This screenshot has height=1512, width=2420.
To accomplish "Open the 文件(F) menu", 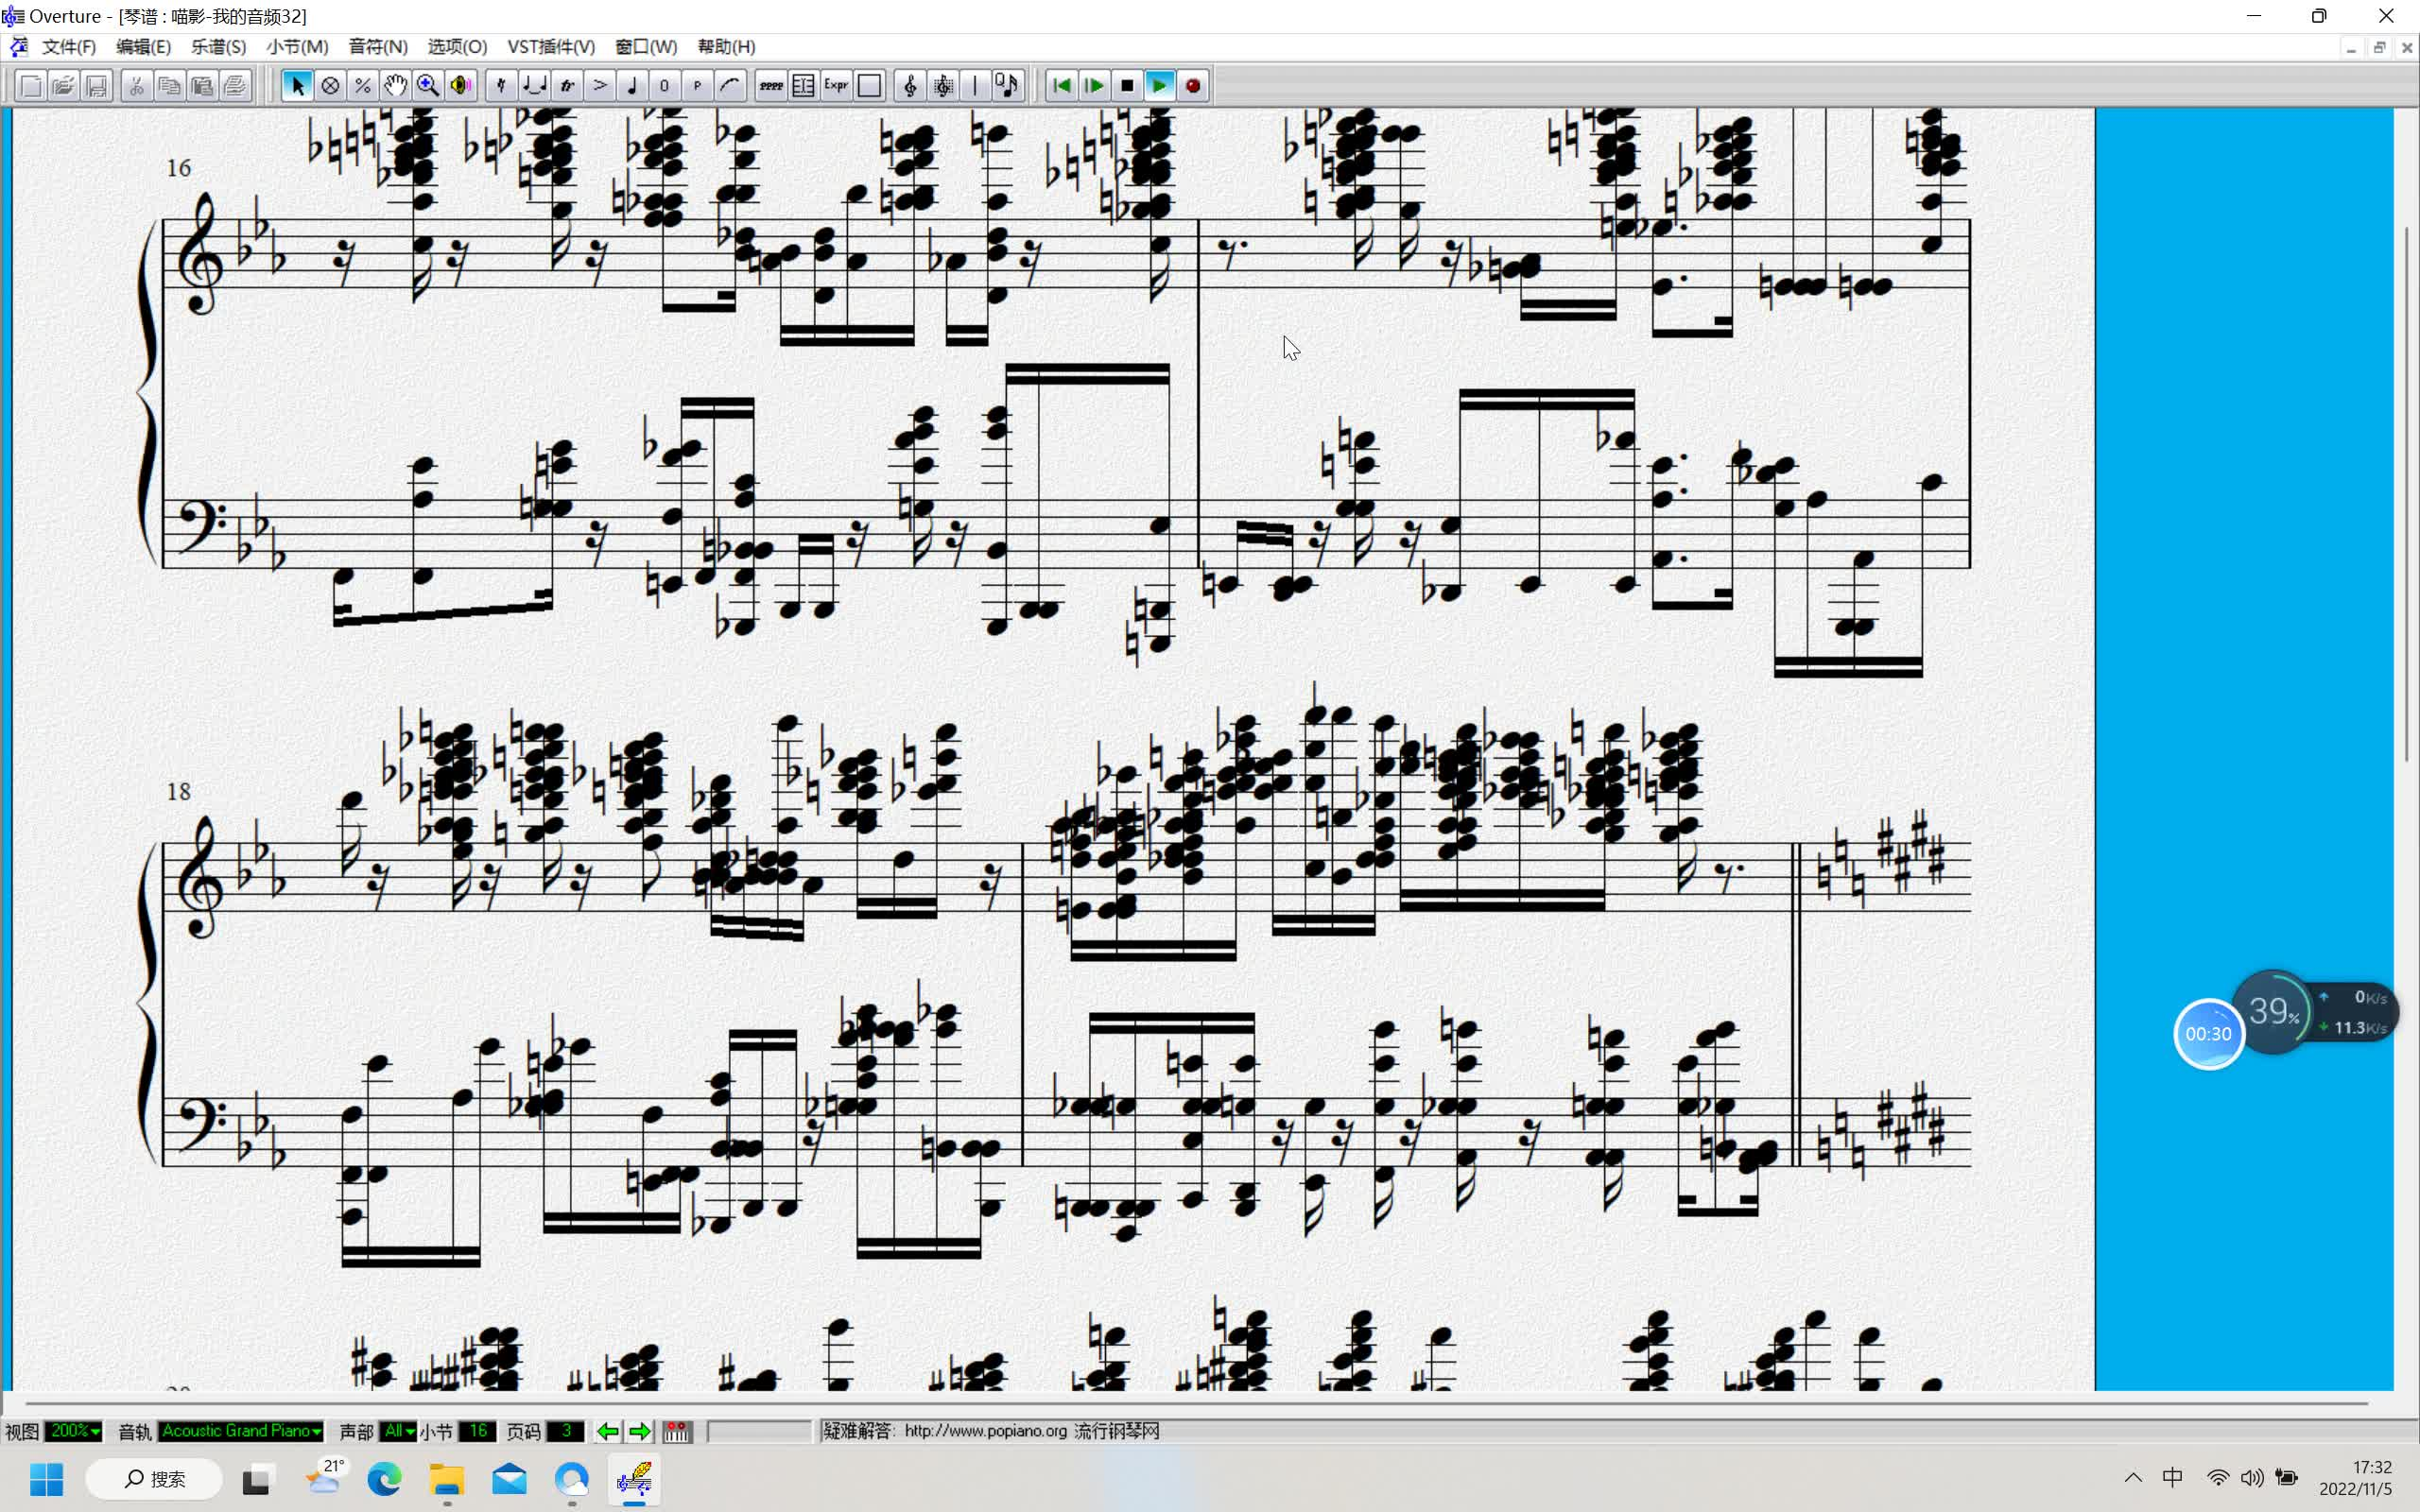I will click(69, 47).
